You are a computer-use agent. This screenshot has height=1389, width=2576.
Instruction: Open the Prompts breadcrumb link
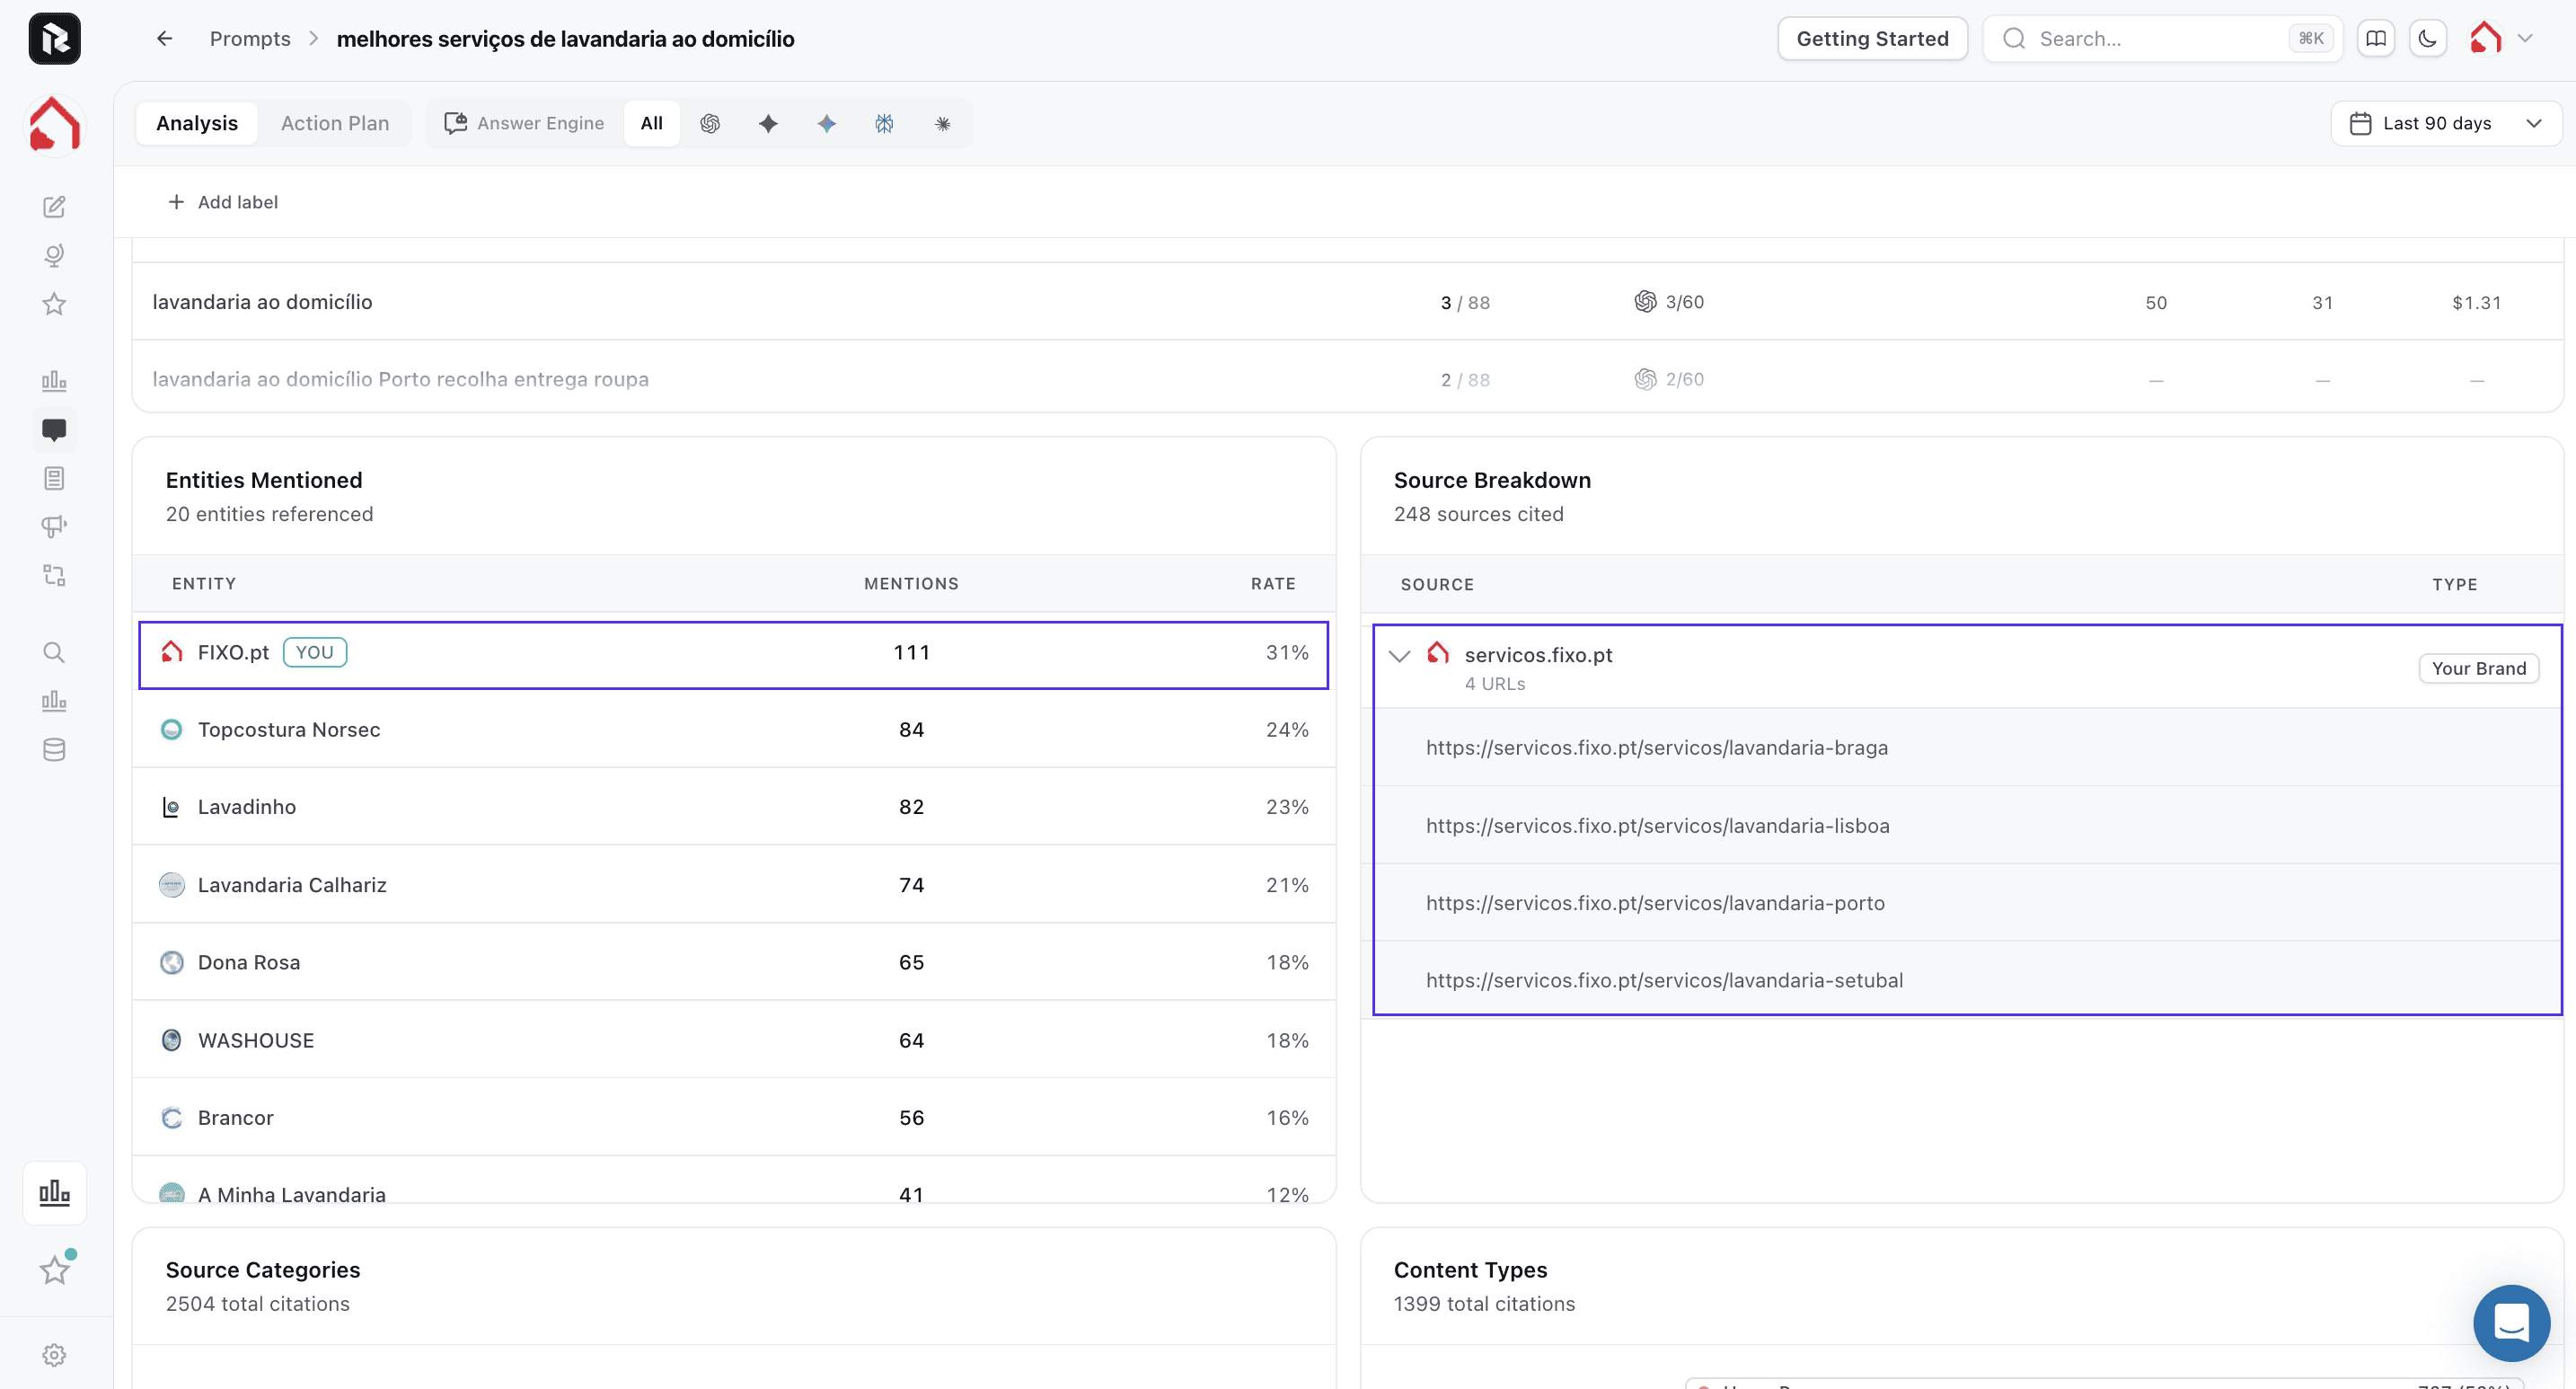[x=250, y=39]
